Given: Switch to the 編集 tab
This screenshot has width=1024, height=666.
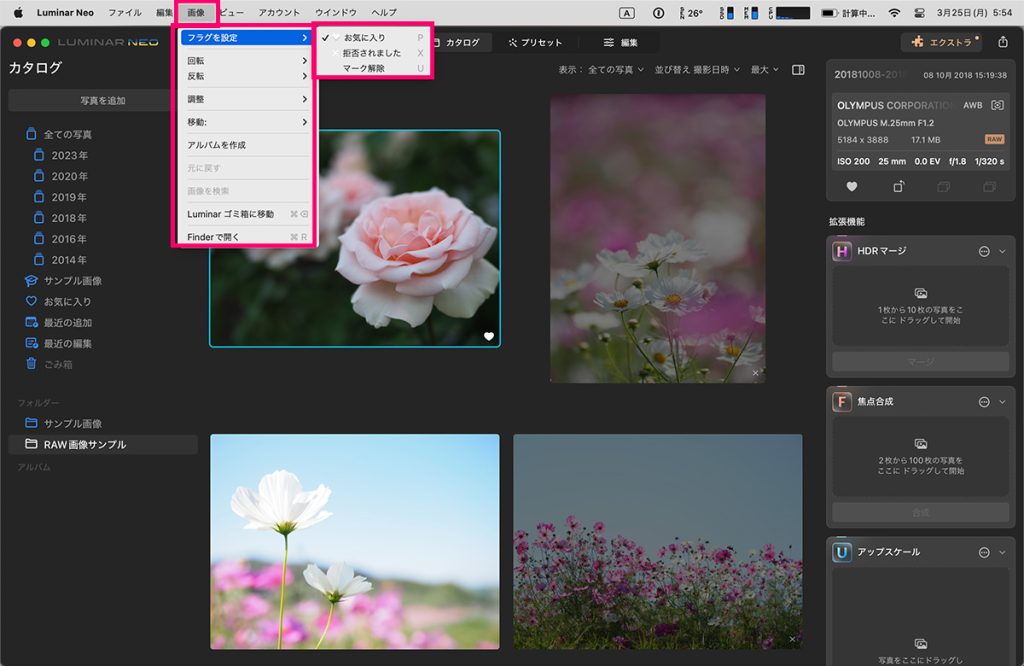Looking at the screenshot, I should (620, 42).
